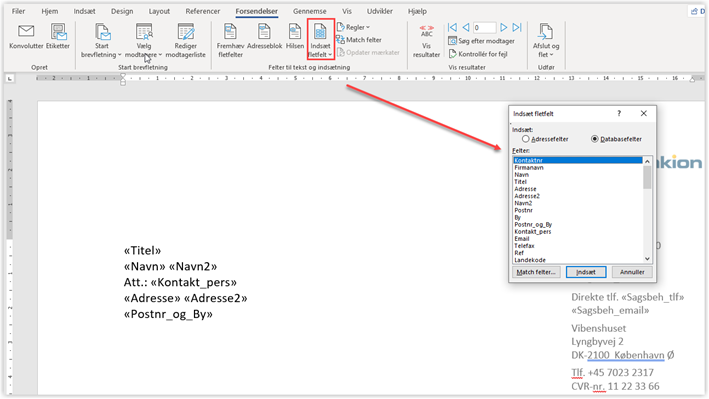The image size is (709, 399).
Task: Click the Indsæt button in dialog
Action: 586,272
